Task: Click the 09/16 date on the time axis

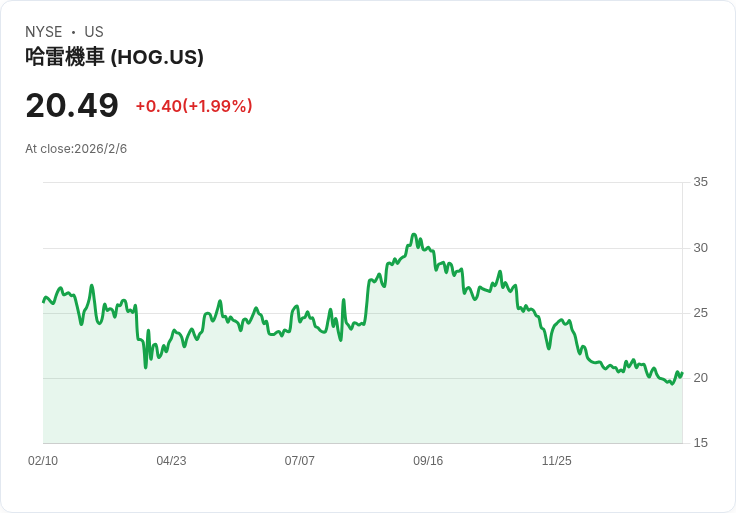Action: (x=428, y=461)
